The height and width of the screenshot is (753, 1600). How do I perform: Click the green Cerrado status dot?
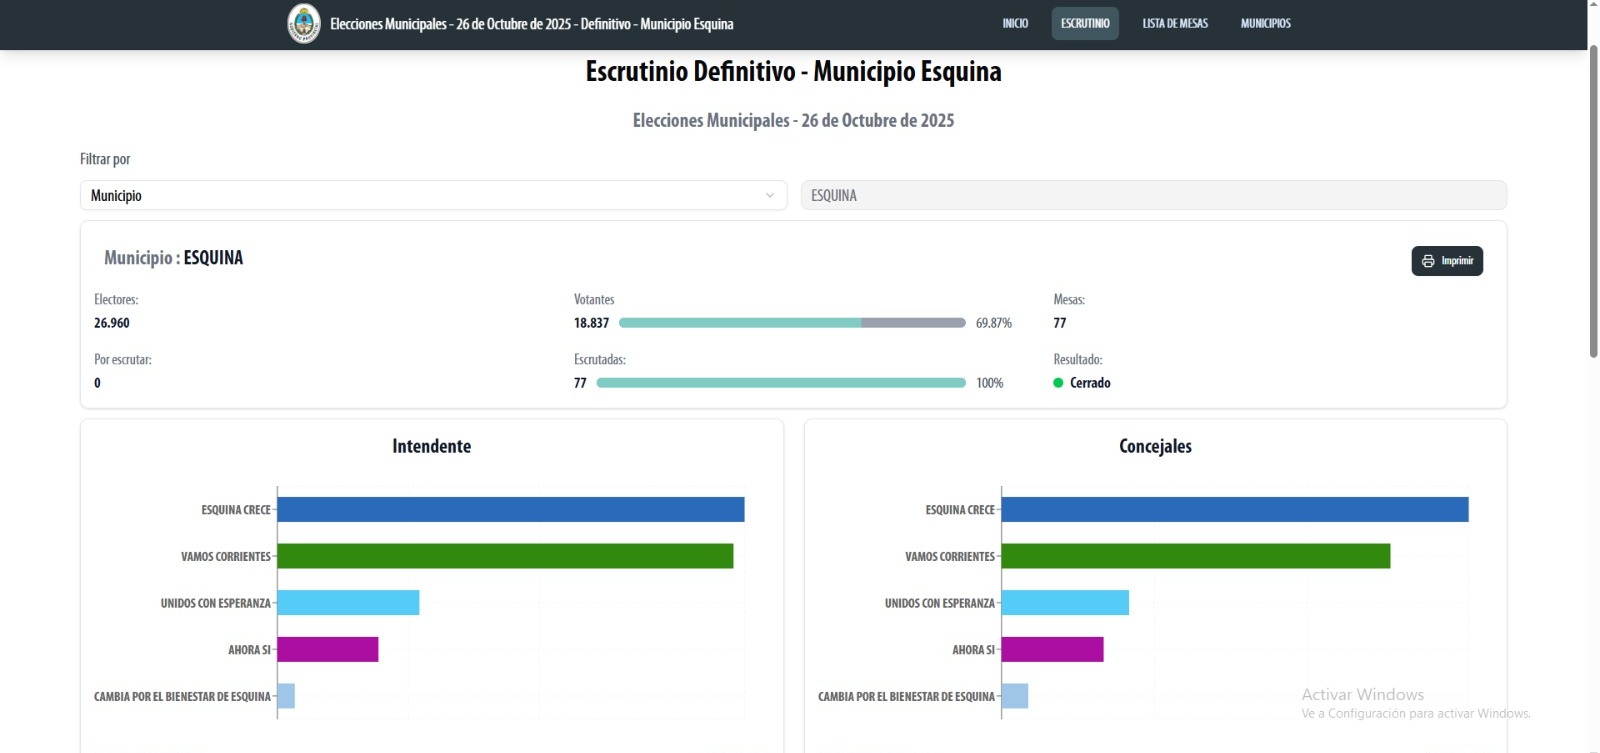(1058, 383)
